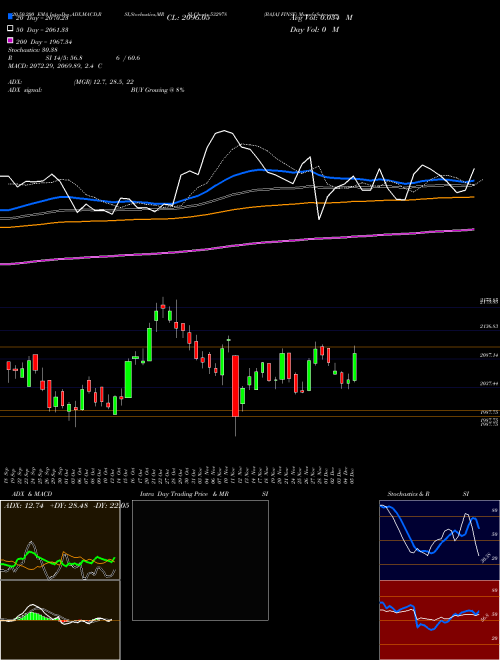Click the 2097.14 price axis label
This screenshot has width=500, height=660.
(489, 356)
